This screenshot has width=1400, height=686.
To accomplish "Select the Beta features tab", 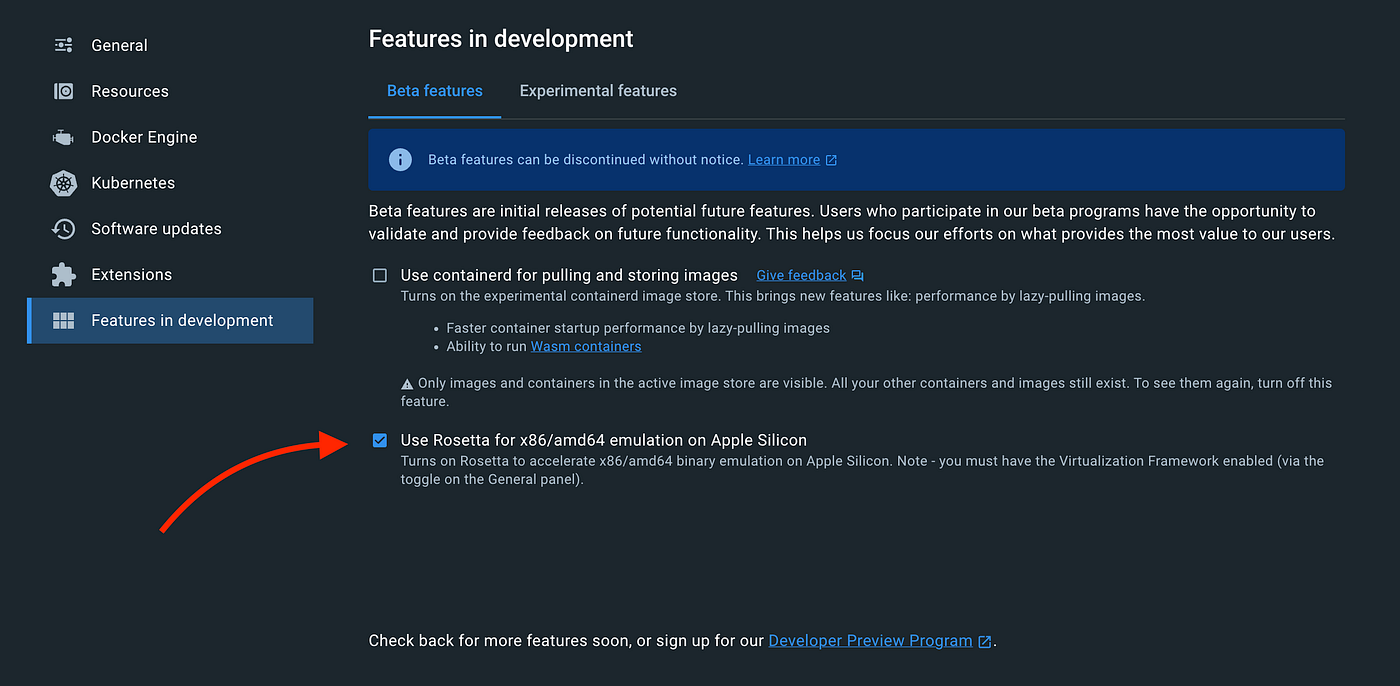I will 435,91.
